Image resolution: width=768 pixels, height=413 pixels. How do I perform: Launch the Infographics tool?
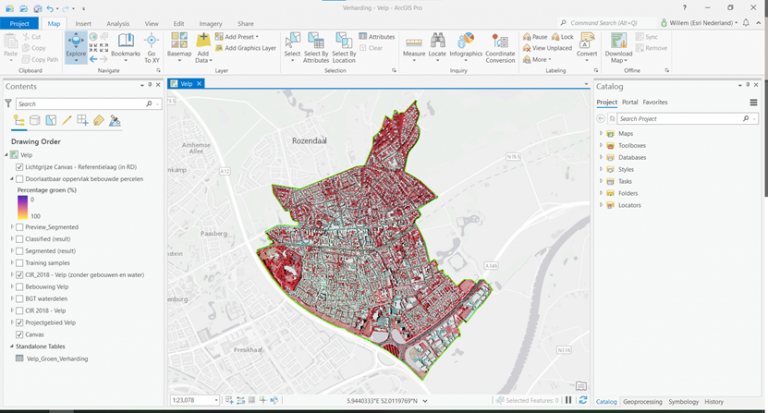pos(466,44)
